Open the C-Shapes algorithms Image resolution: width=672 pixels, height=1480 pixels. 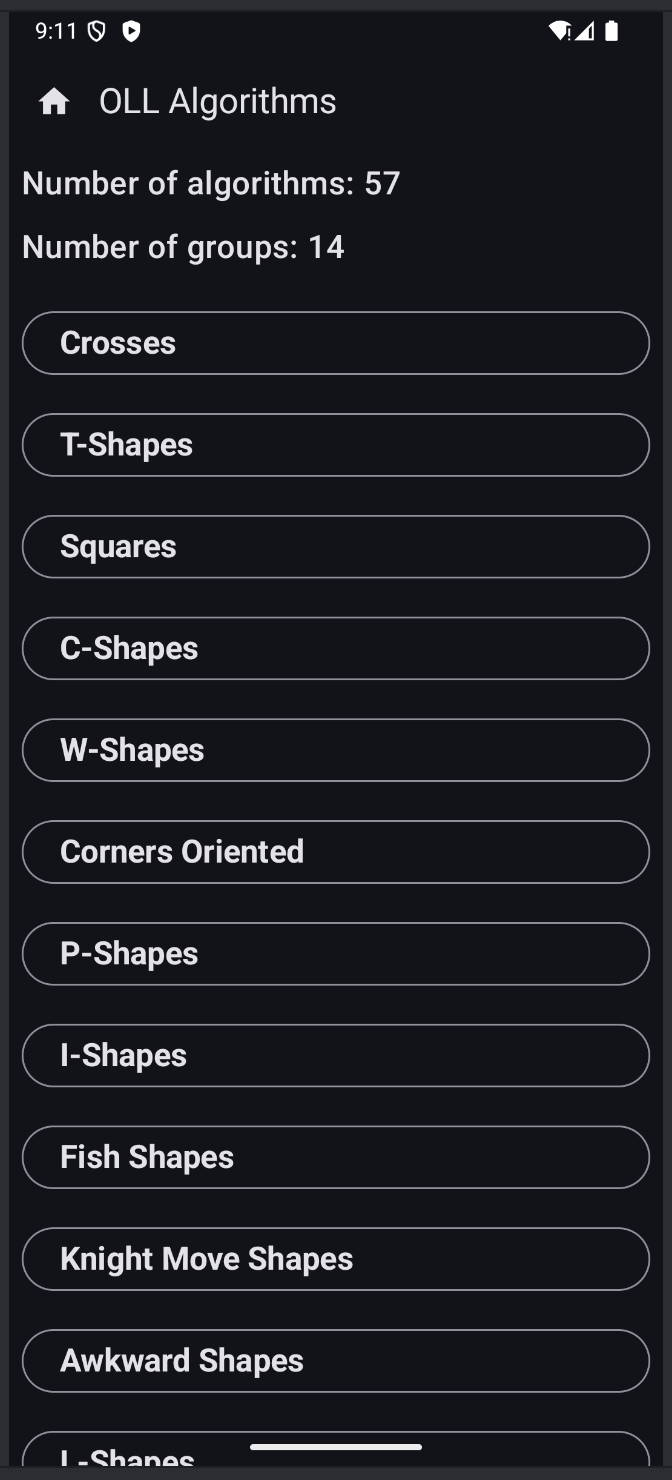tap(335, 648)
